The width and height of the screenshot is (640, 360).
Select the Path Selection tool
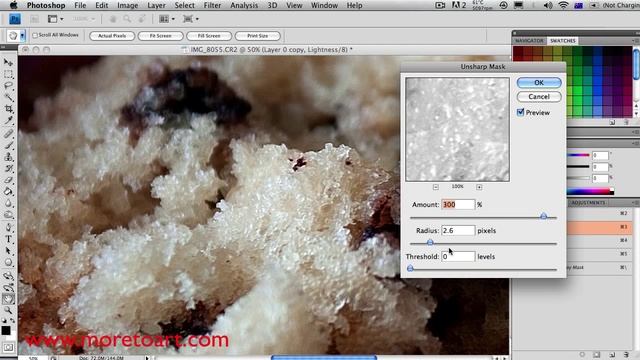(x=8, y=251)
